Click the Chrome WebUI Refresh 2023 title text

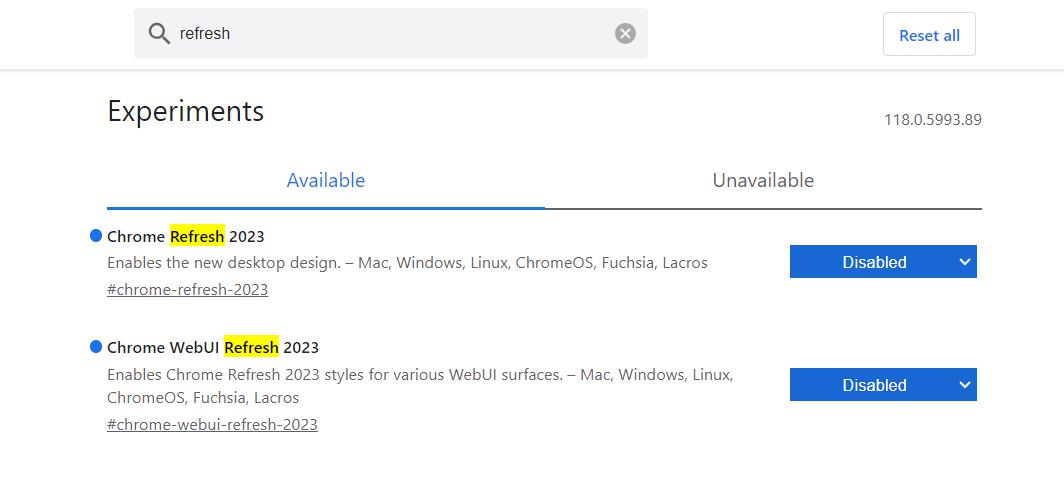213,347
